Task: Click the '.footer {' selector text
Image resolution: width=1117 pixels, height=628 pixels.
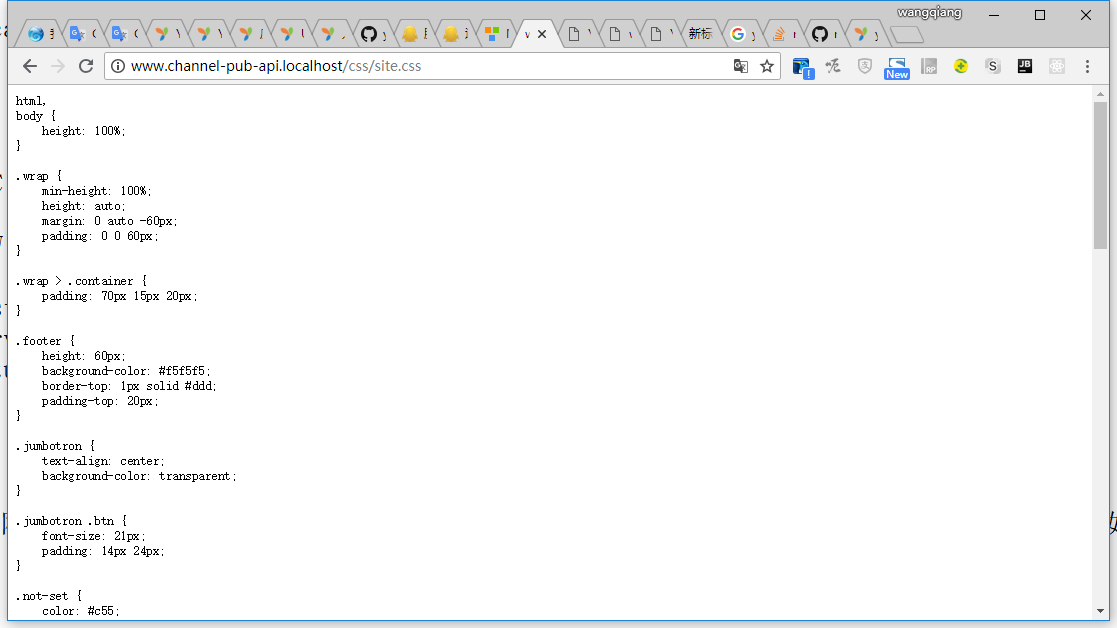Action: (45, 341)
